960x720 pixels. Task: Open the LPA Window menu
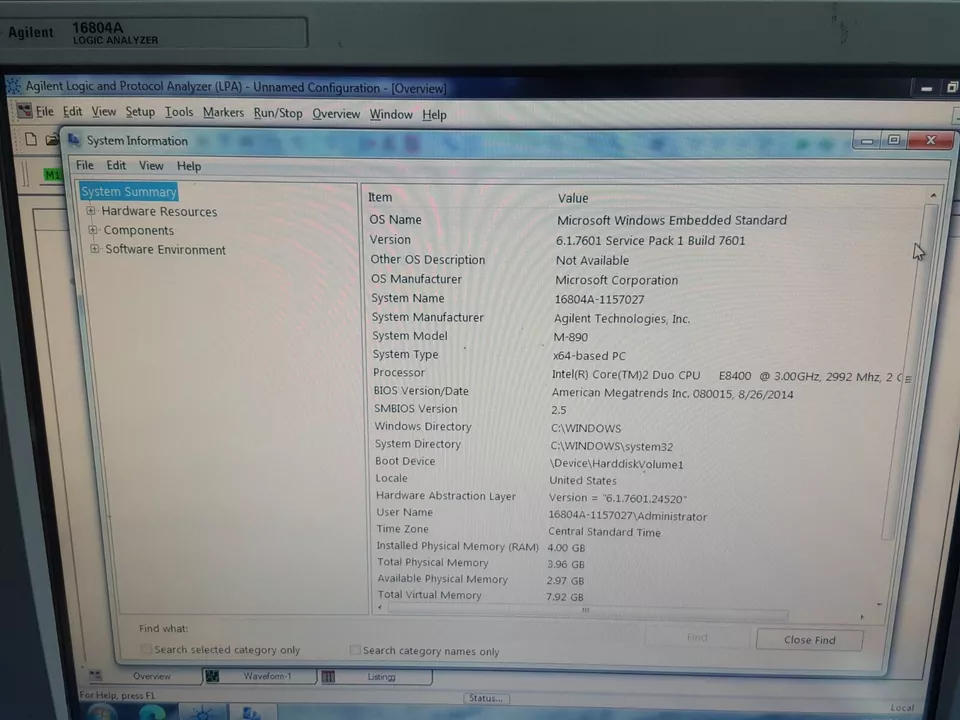point(391,114)
